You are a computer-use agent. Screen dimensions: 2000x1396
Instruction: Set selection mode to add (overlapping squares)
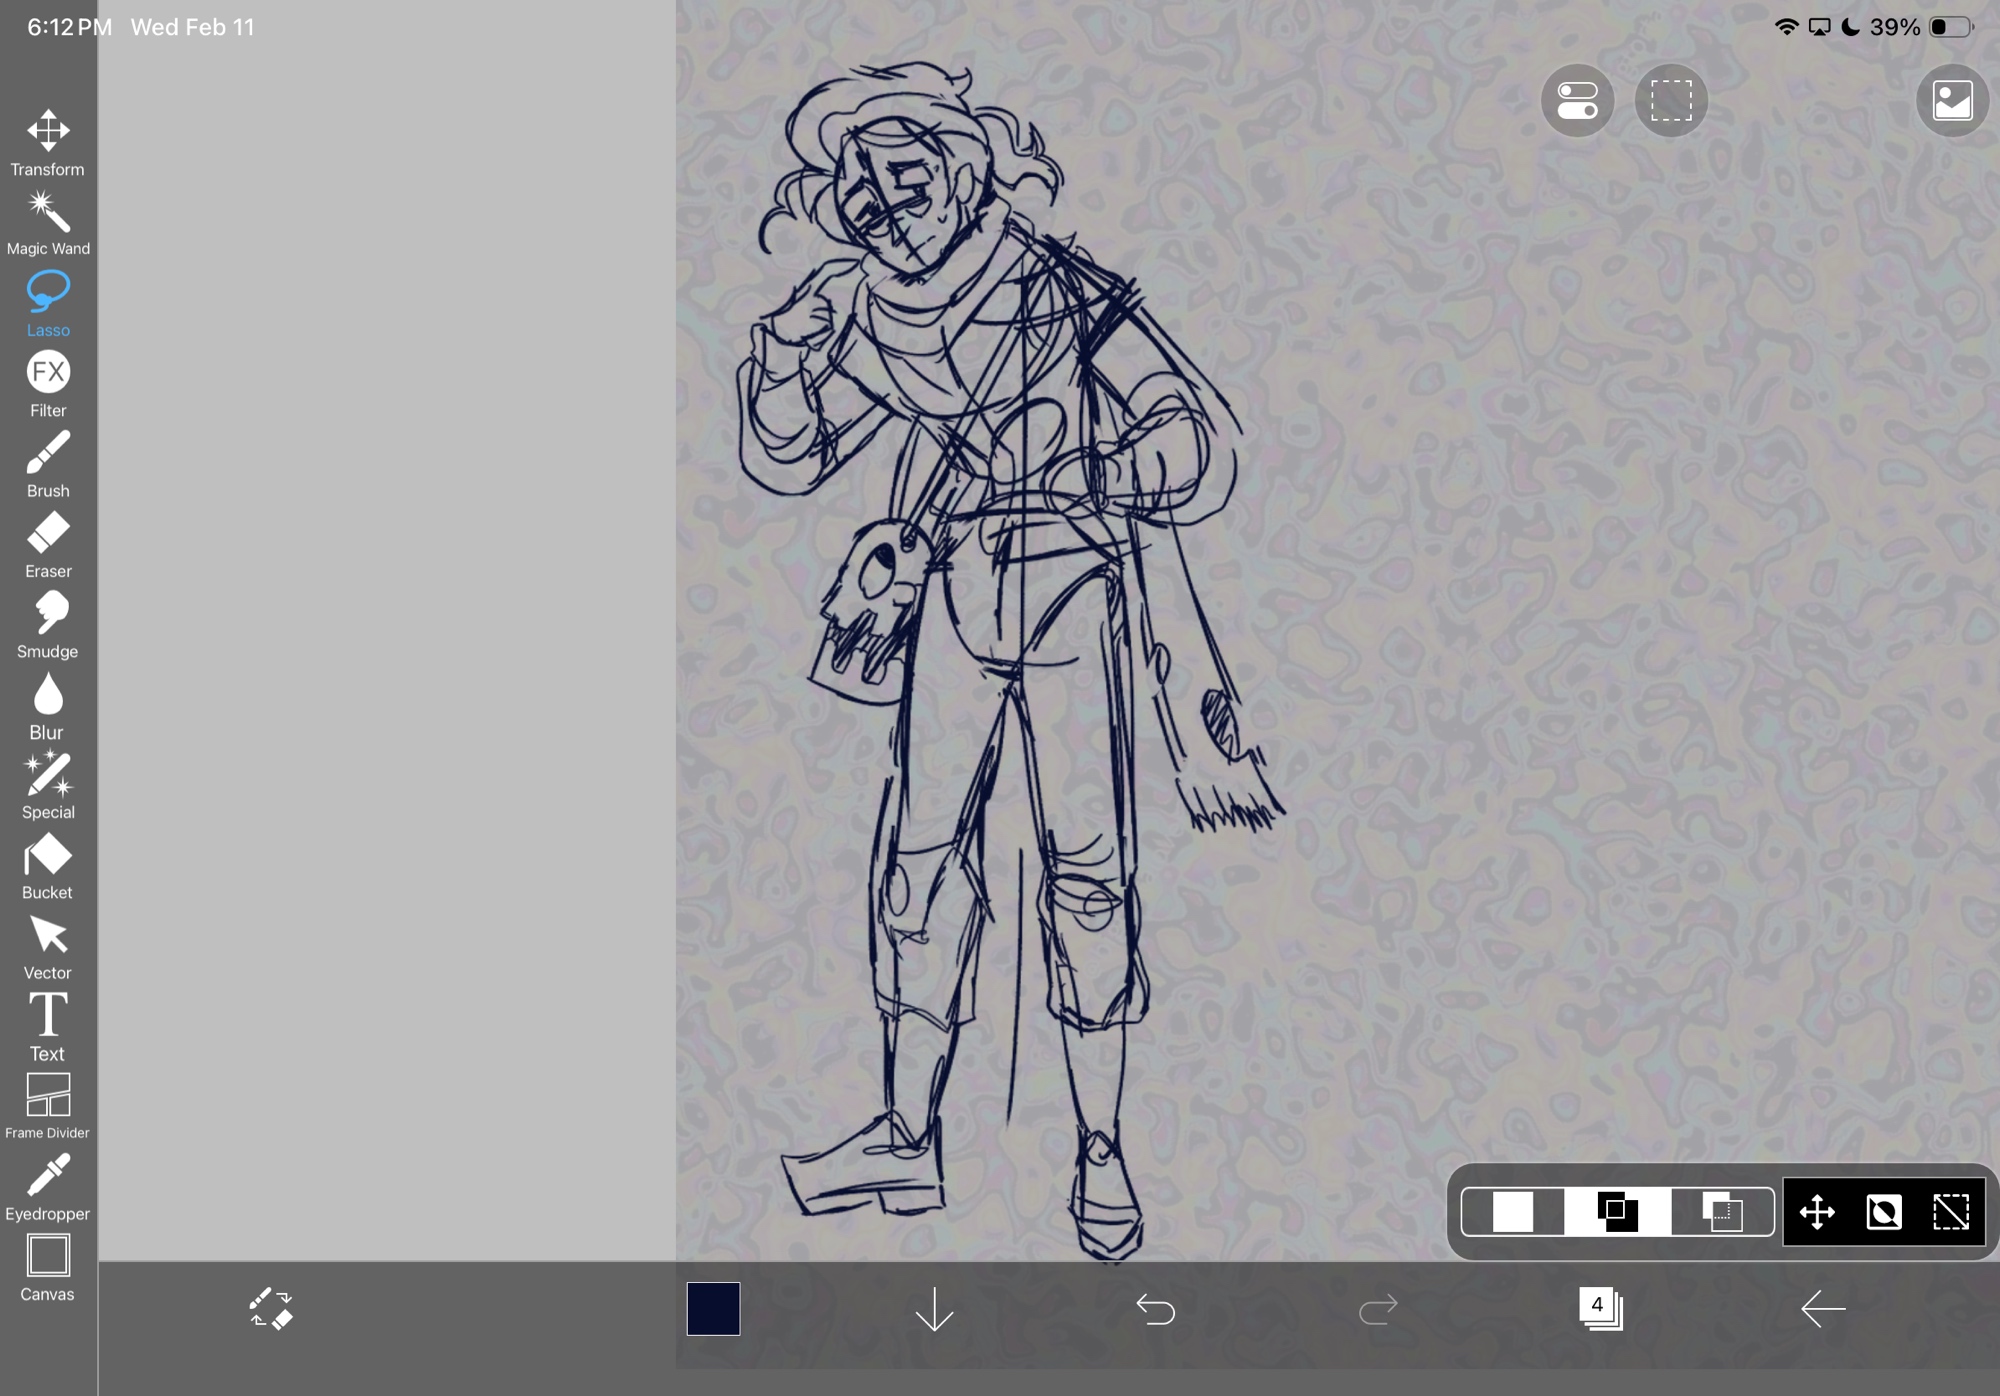[1617, 1212]
